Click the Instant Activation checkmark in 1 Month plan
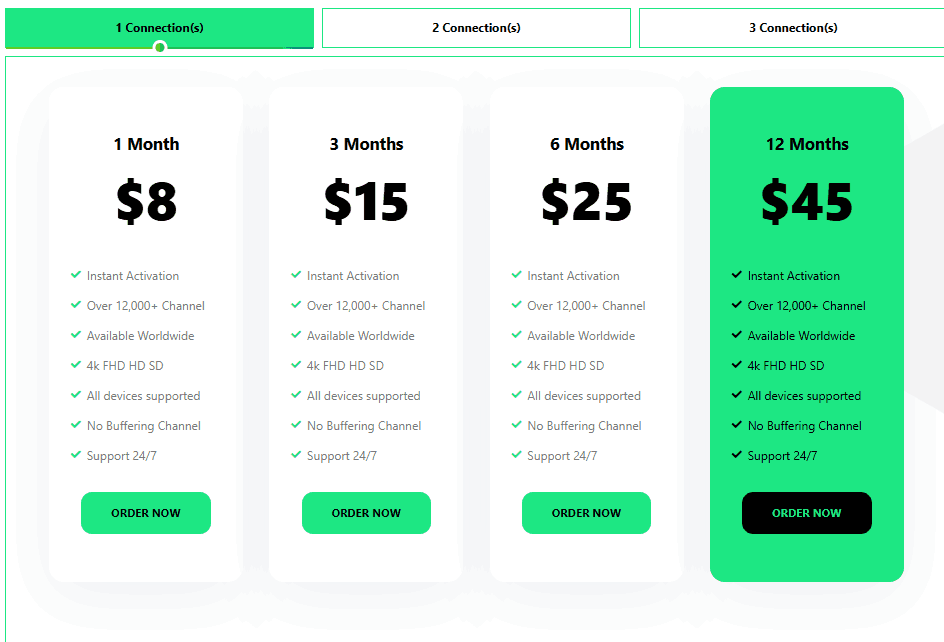 click(76, 275)
